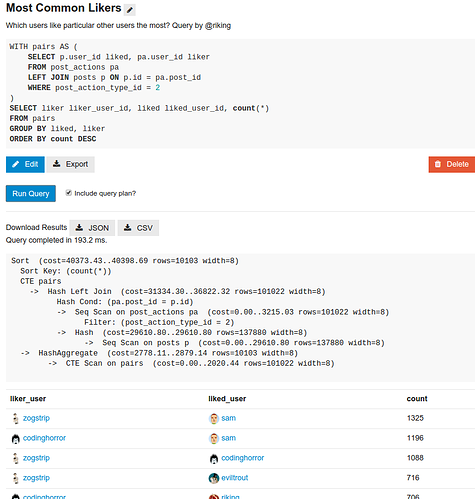Click codinghorror's avatar in the second row
475x499 pixels.
[x=16, y=439]
